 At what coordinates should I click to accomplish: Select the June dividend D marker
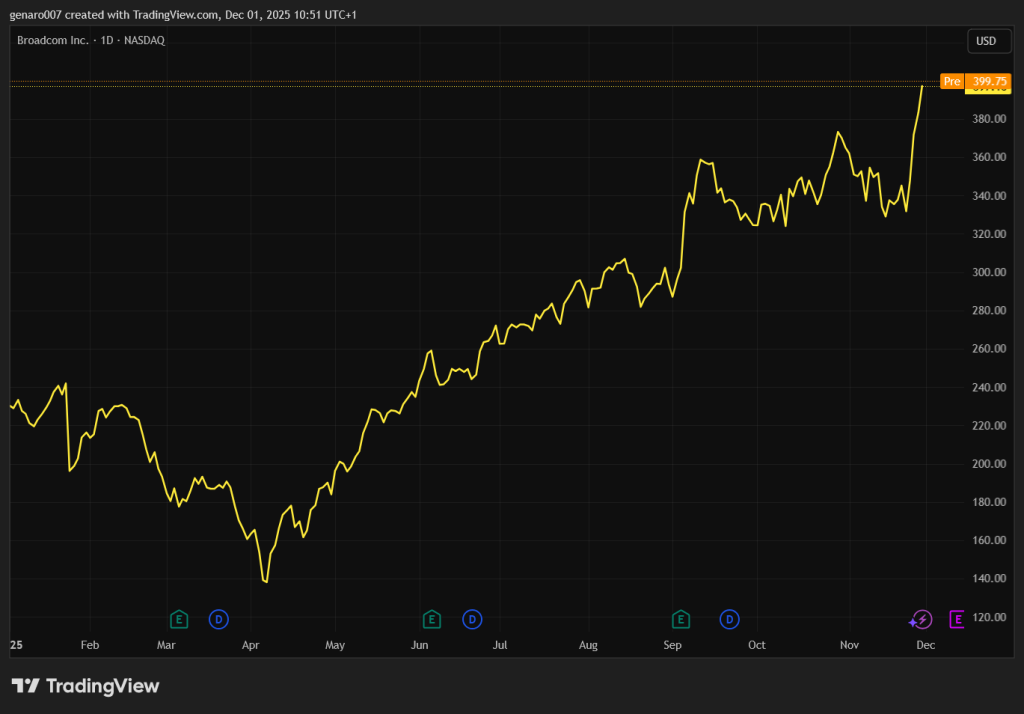(x=472, y=619)
